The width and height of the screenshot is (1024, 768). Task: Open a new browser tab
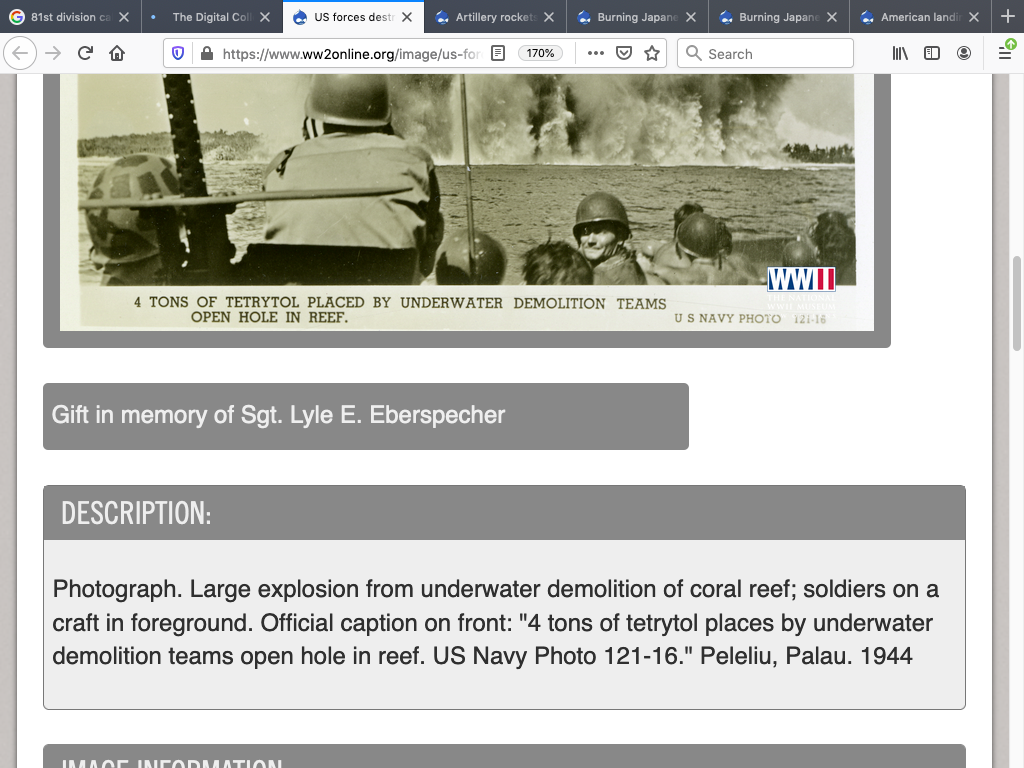1007,17
